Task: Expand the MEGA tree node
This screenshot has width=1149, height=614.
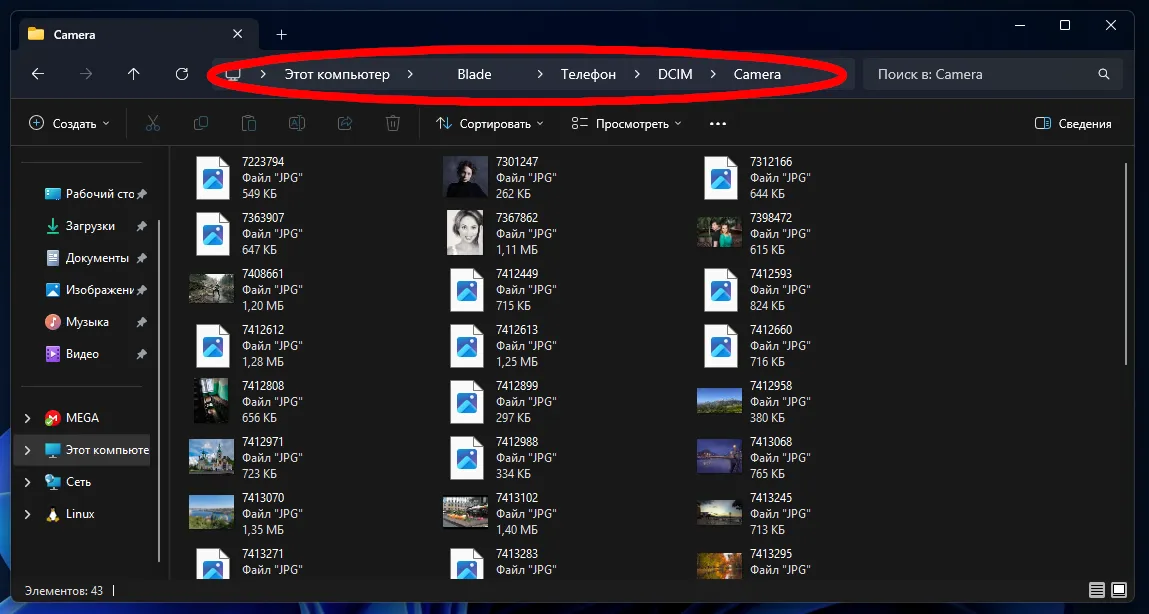Action: (28, 418)
